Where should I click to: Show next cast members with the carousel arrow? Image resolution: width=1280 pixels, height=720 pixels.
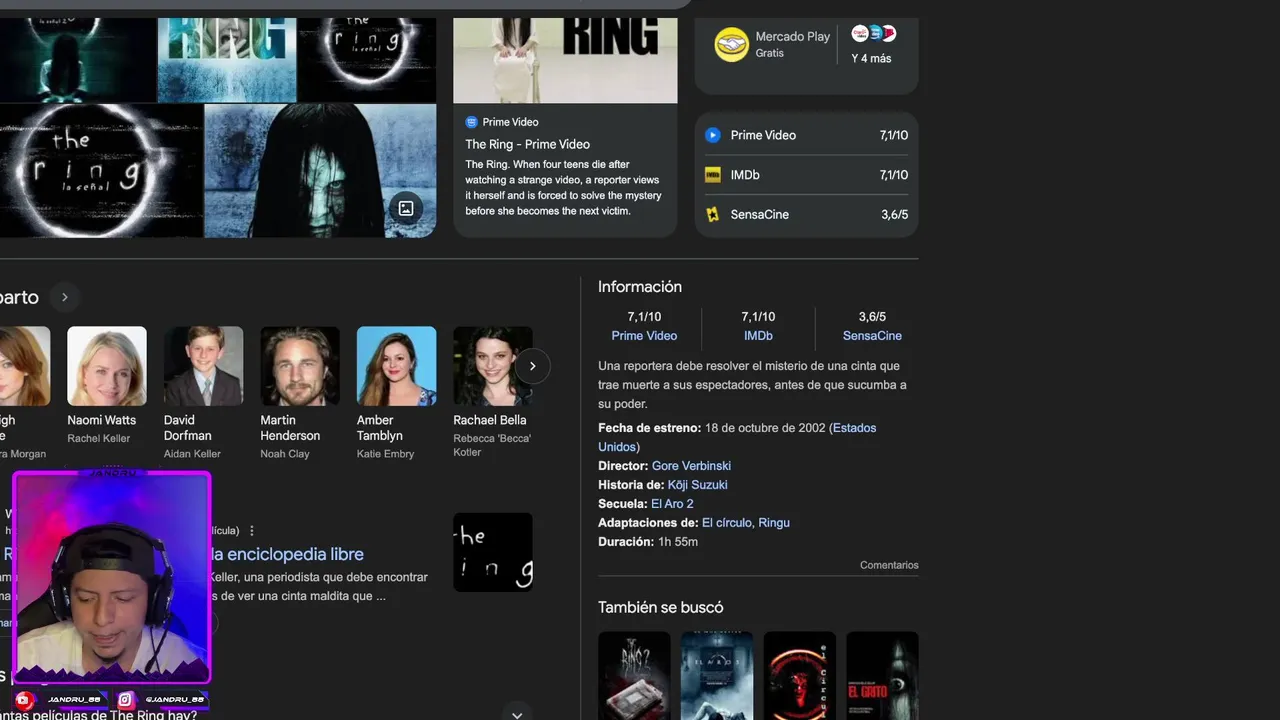click(x=532, y=366)
